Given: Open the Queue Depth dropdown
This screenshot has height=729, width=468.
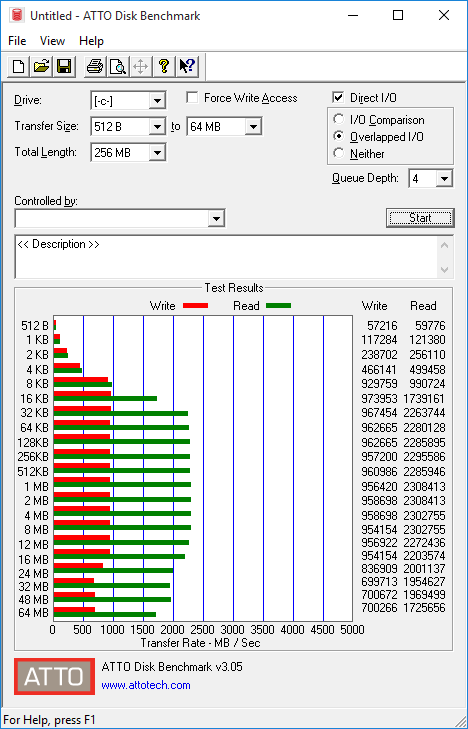Looking at the screenshot, I should point(444,179).
